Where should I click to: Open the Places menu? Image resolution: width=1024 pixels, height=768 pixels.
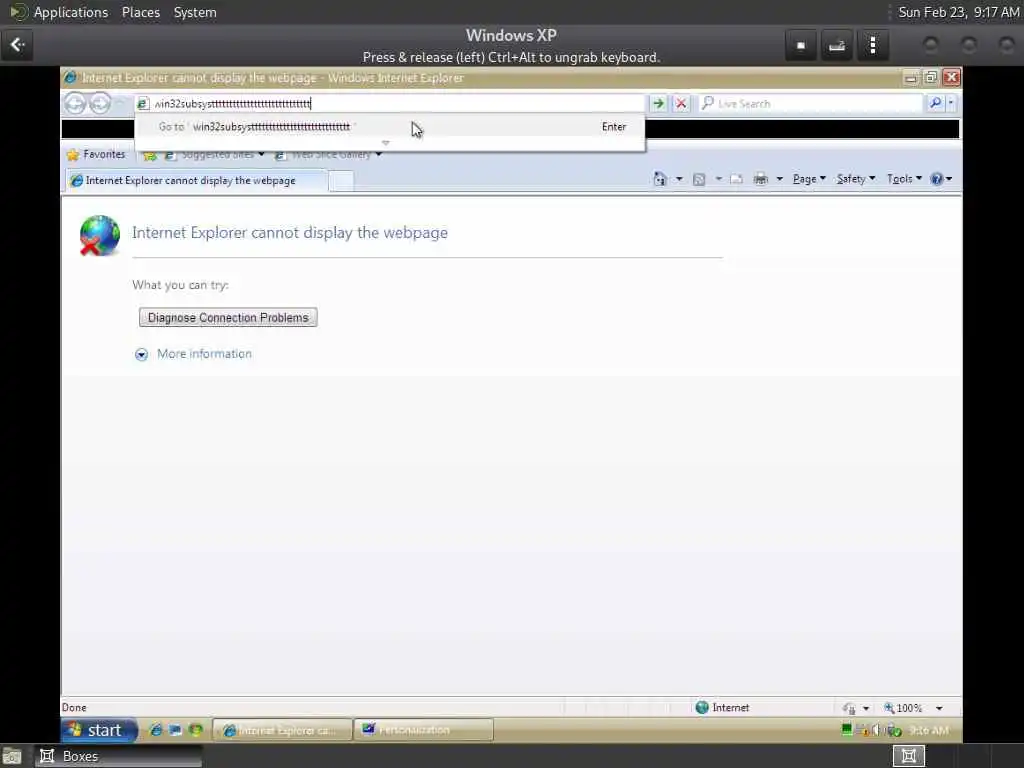pyautogui.click(x=140, y=12)
